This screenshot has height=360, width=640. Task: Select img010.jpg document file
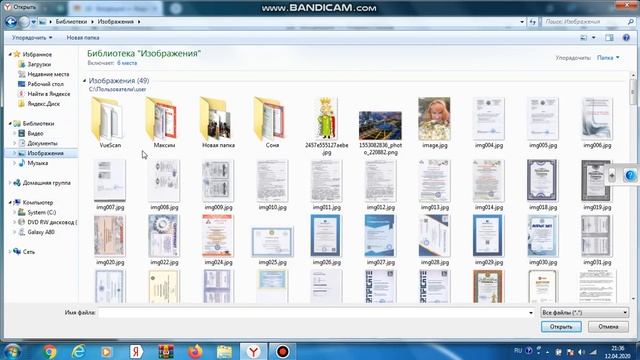(x=272, y=184)
